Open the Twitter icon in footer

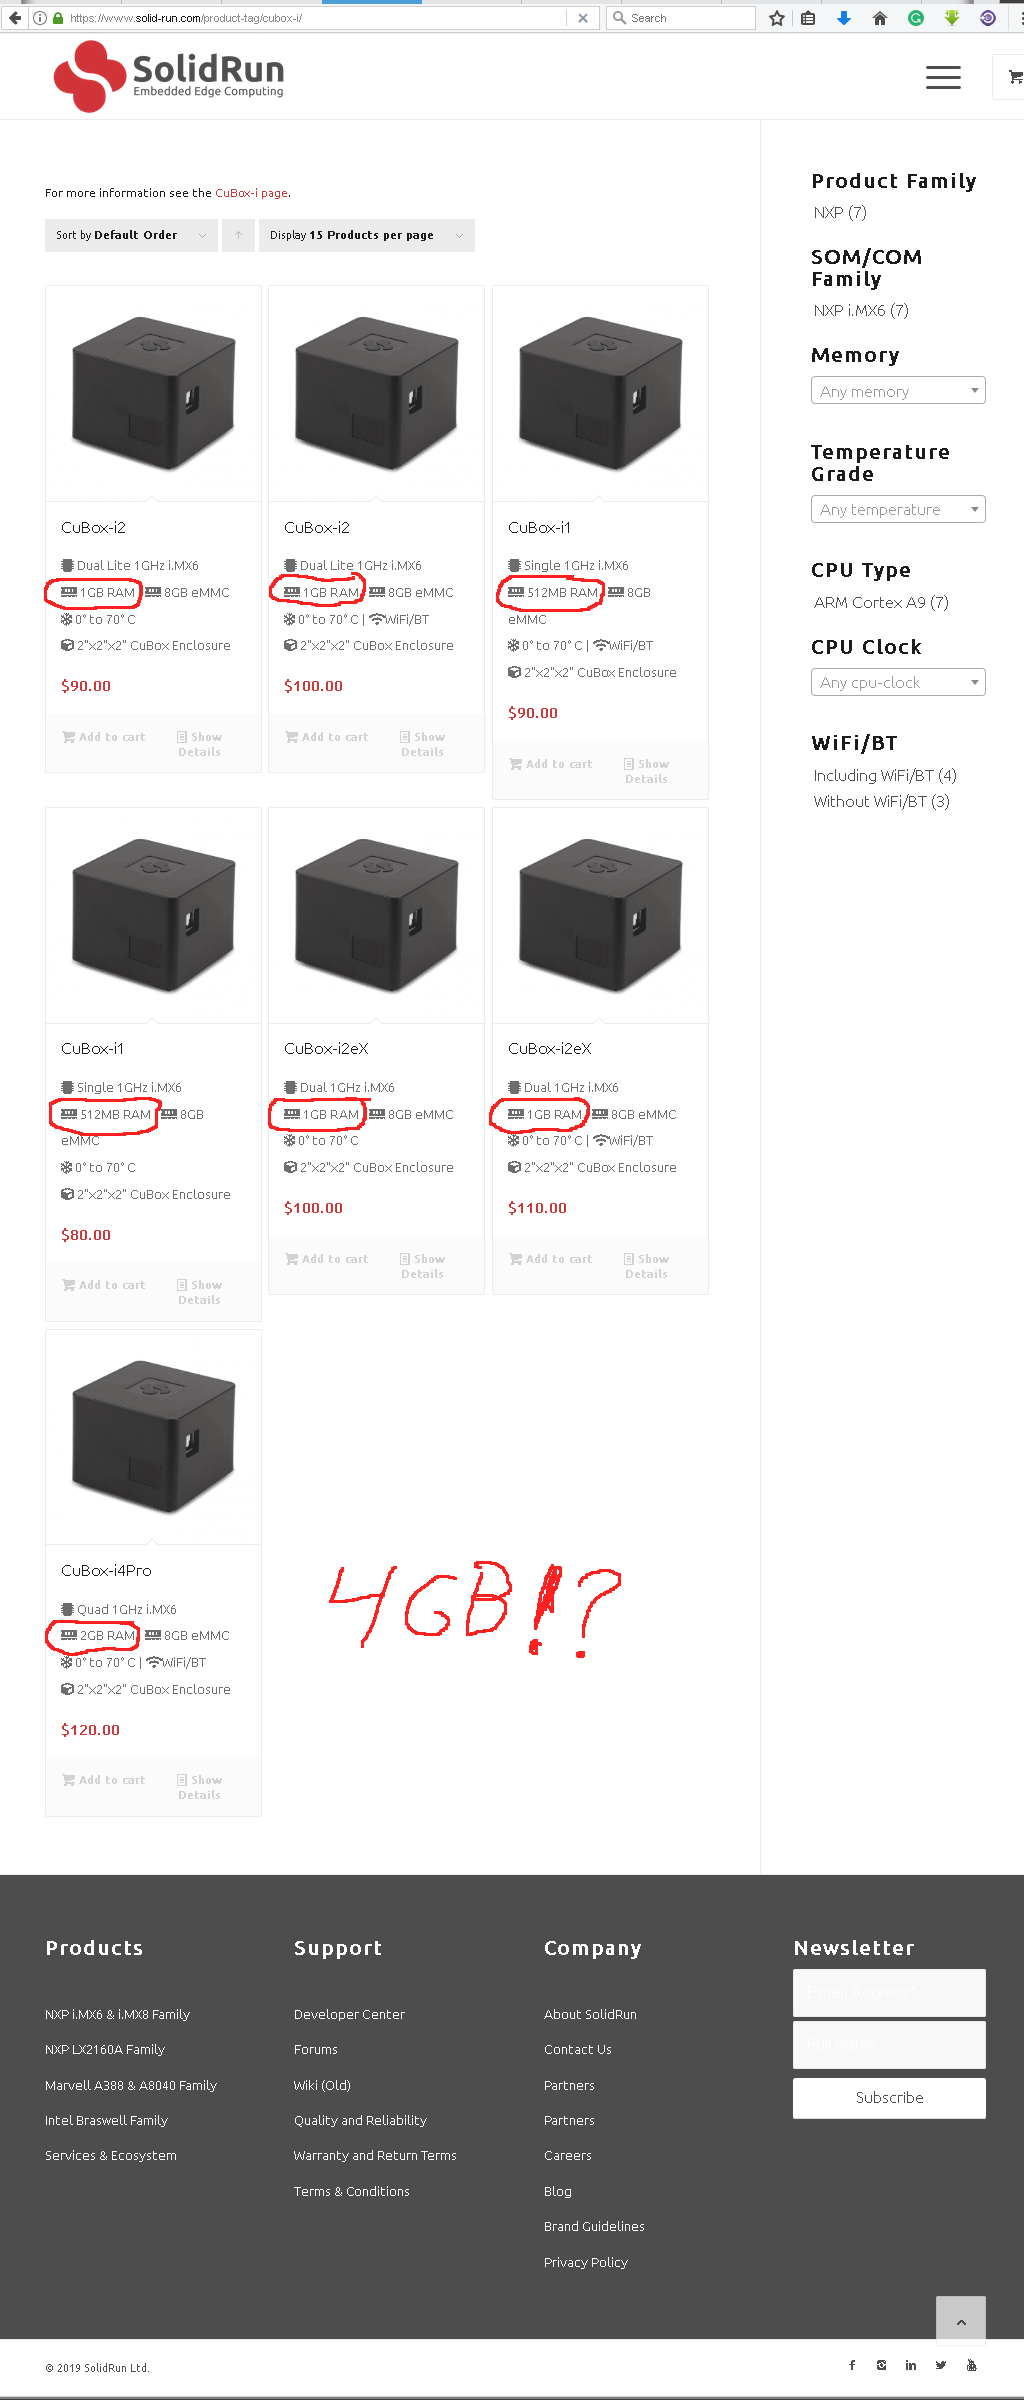click(941, 2365)
